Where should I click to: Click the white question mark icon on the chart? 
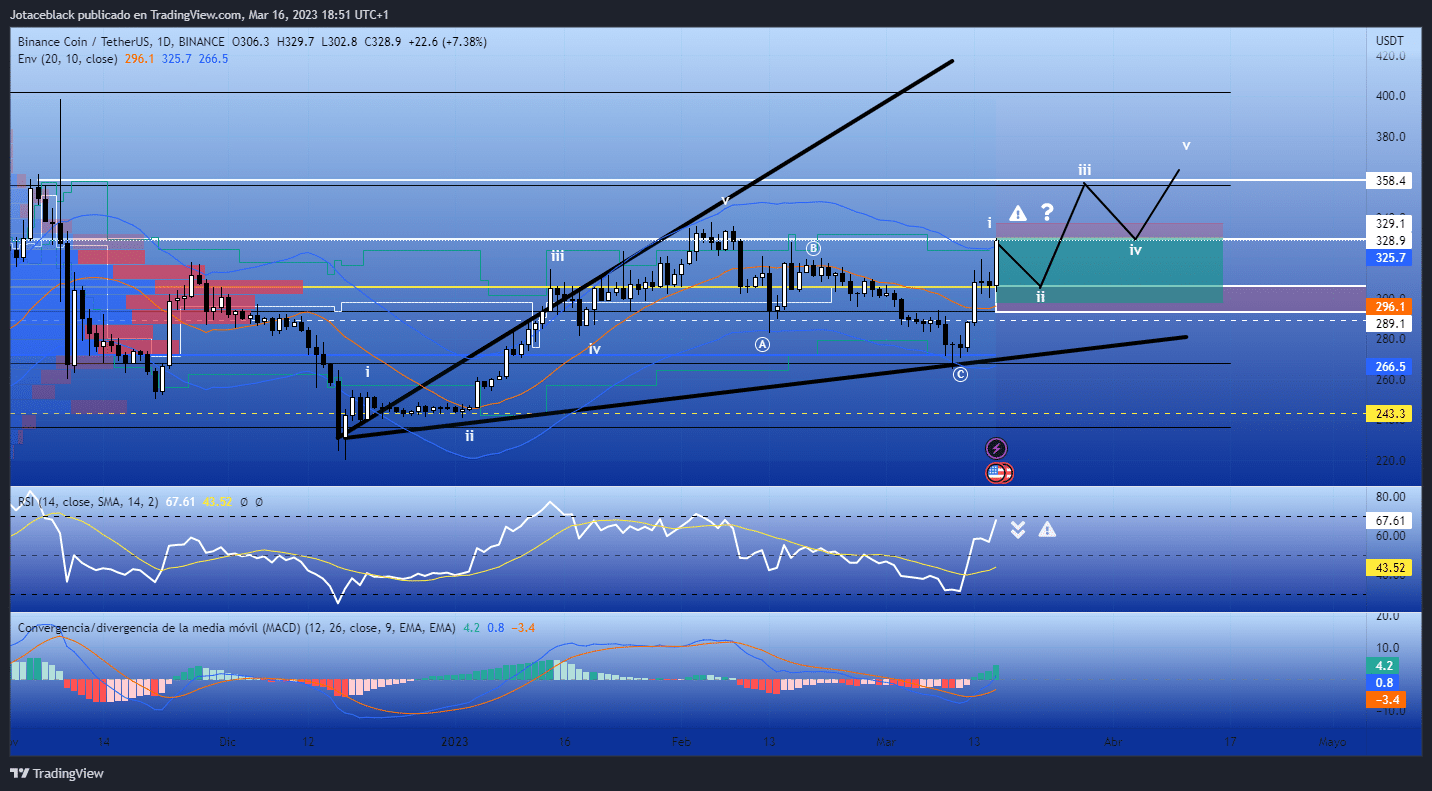pyautogui.click(x=1047, y=212)
